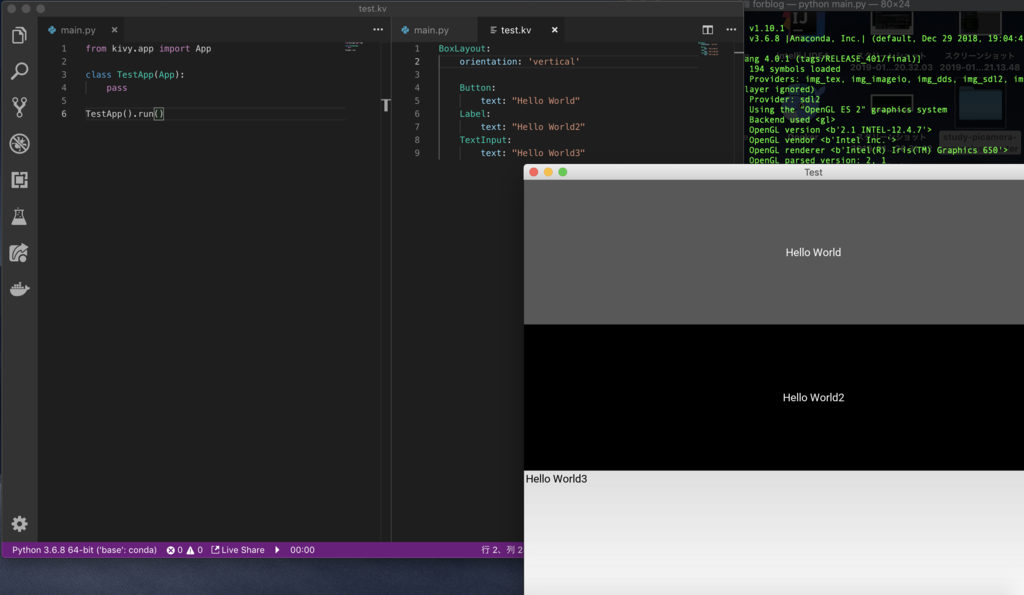
Task: Click 'text: "Hello World2"' line in test.kv
Action: coord(533,127)
